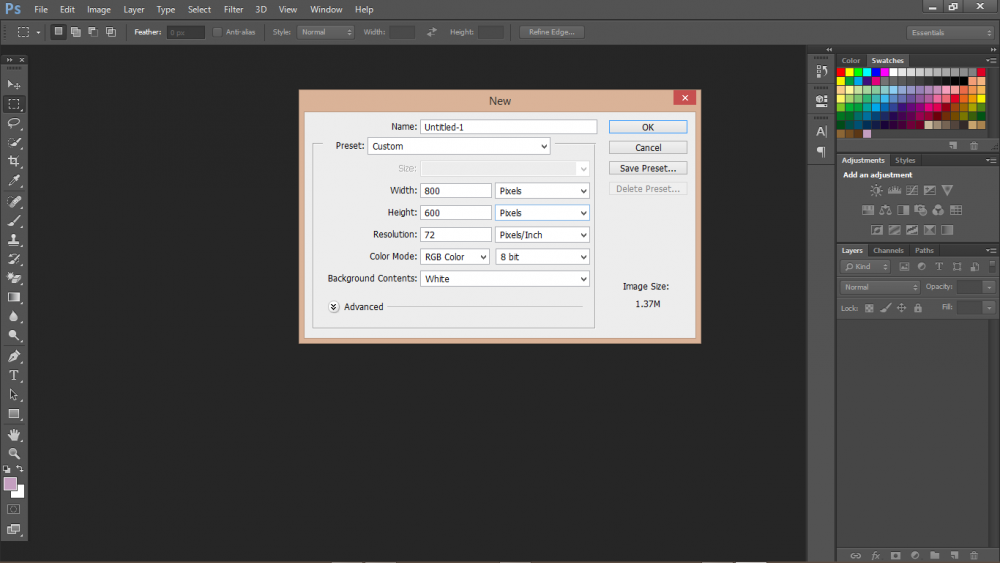
Task: Select the Clone Stamp tool
Action: coord(14,240)
